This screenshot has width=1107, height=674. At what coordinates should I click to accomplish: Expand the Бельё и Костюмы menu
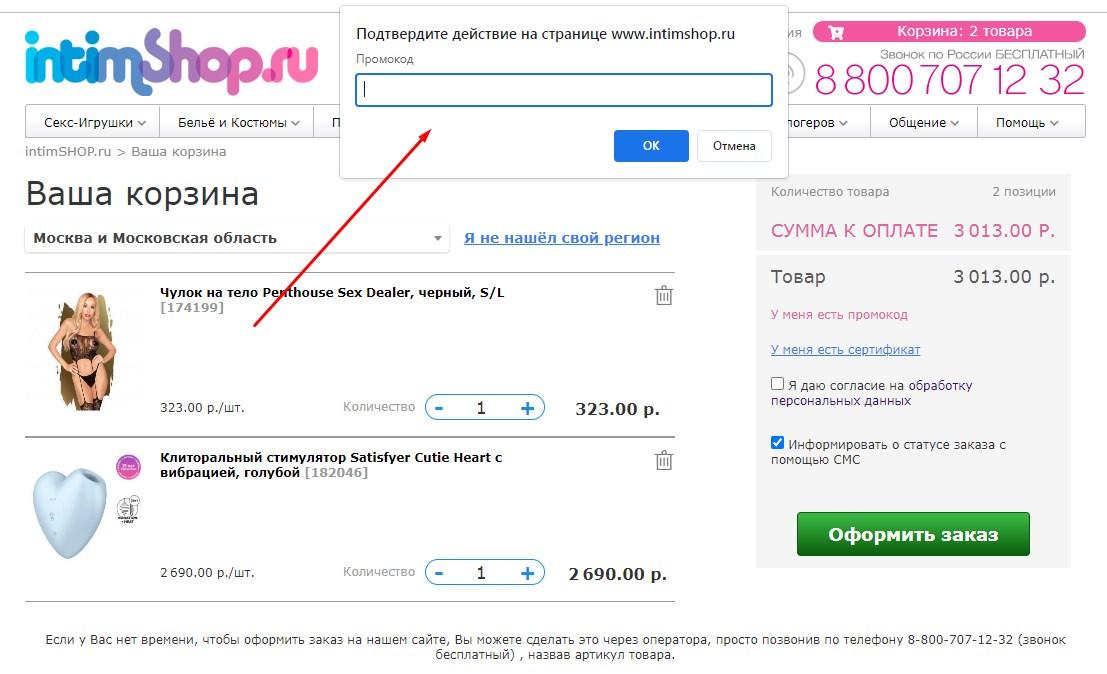237,122
